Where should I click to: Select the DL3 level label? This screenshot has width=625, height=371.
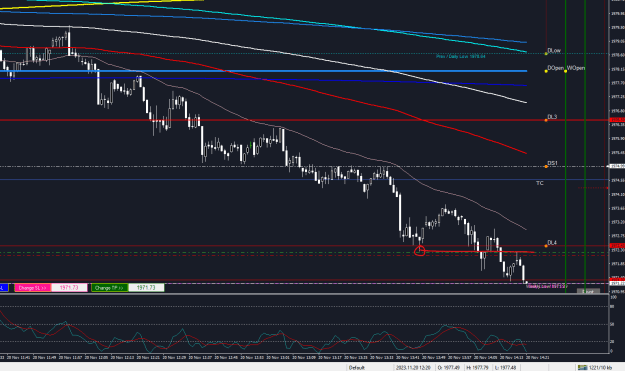pyautogui.click(x=552, y=117)
